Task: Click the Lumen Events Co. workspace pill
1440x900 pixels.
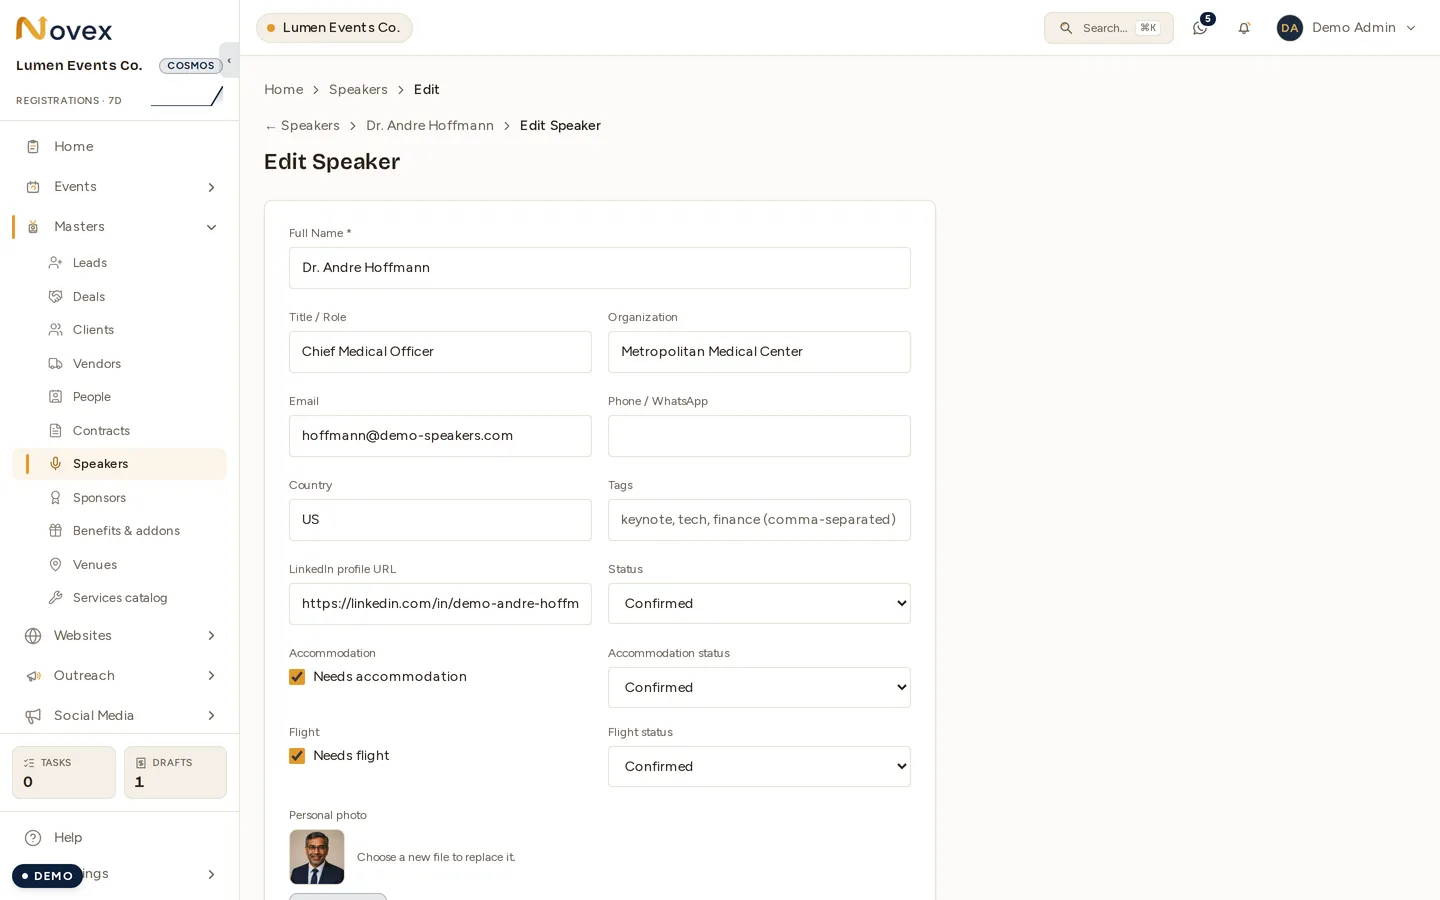Action: click(x=334, y=28)
